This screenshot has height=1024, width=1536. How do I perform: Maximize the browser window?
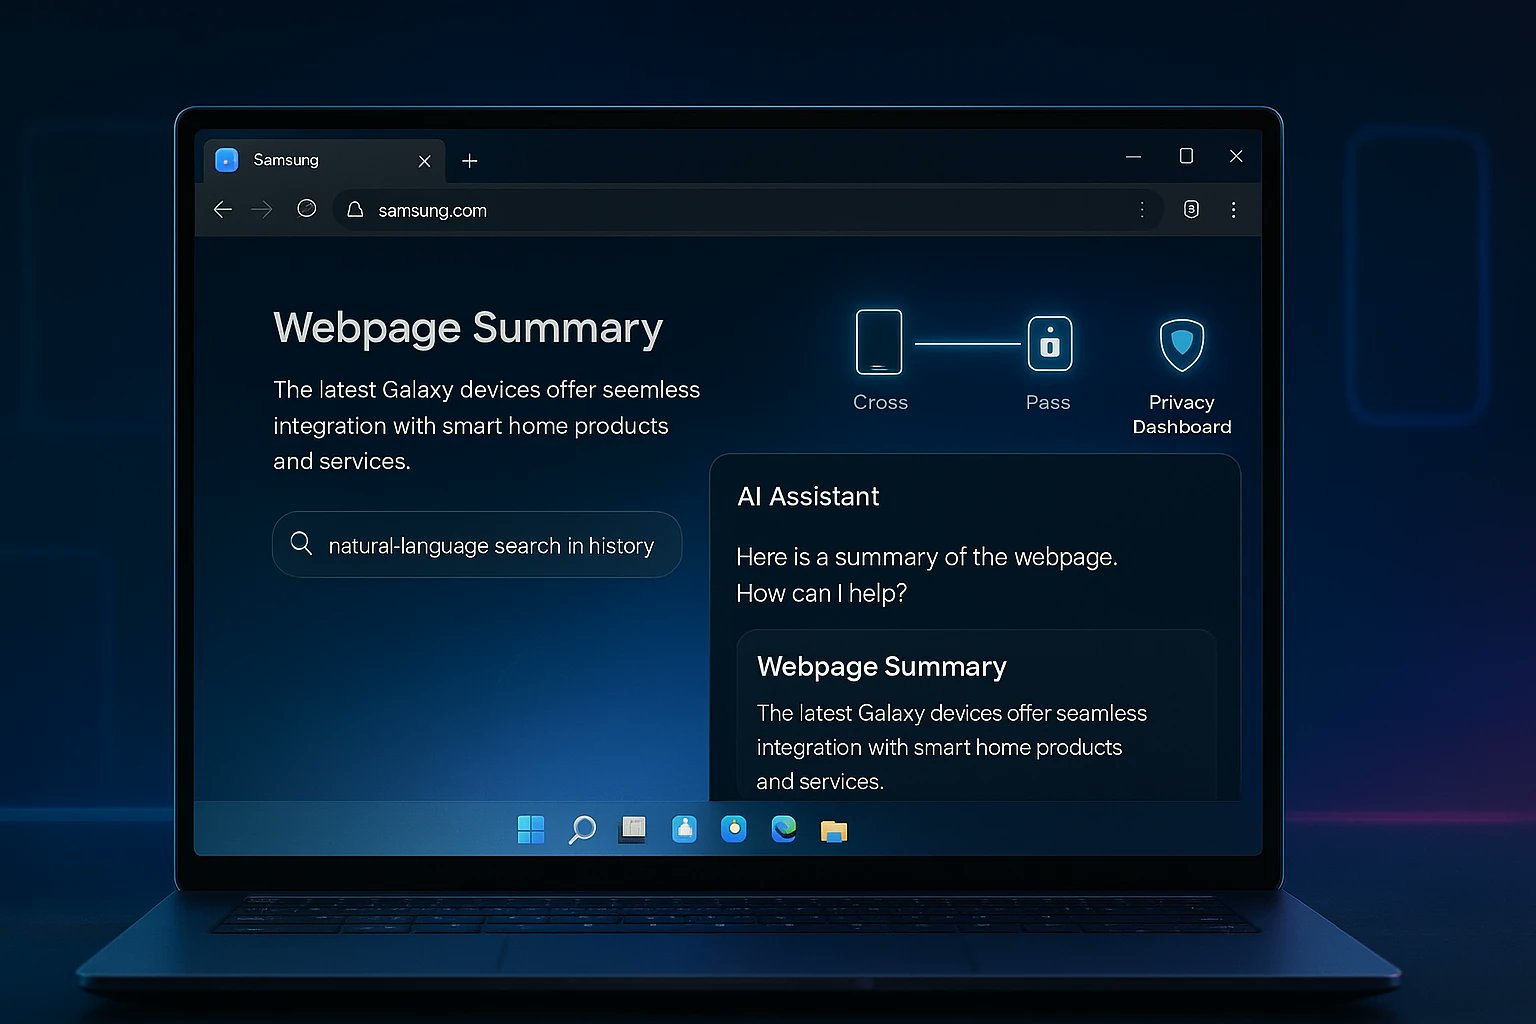point(1186,156)
